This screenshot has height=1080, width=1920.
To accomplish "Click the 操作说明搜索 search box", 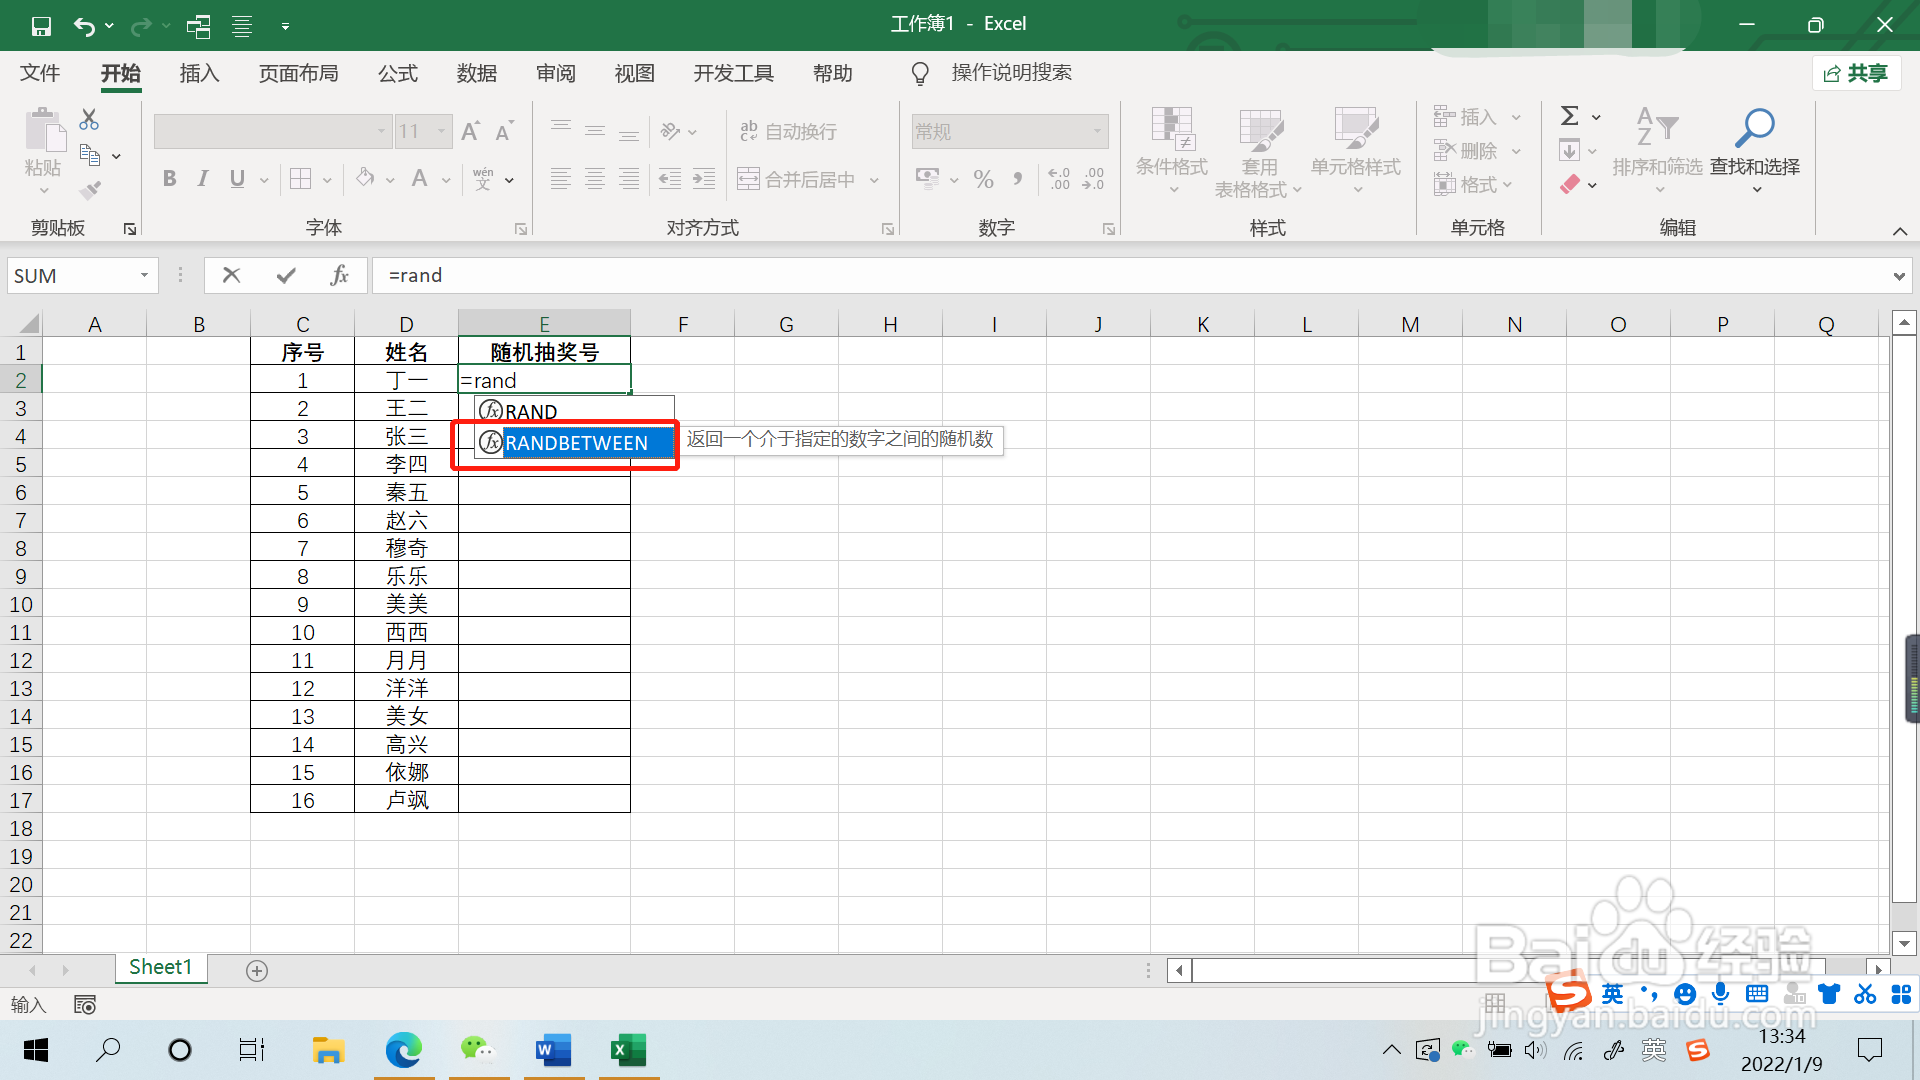I will 1010,73.
